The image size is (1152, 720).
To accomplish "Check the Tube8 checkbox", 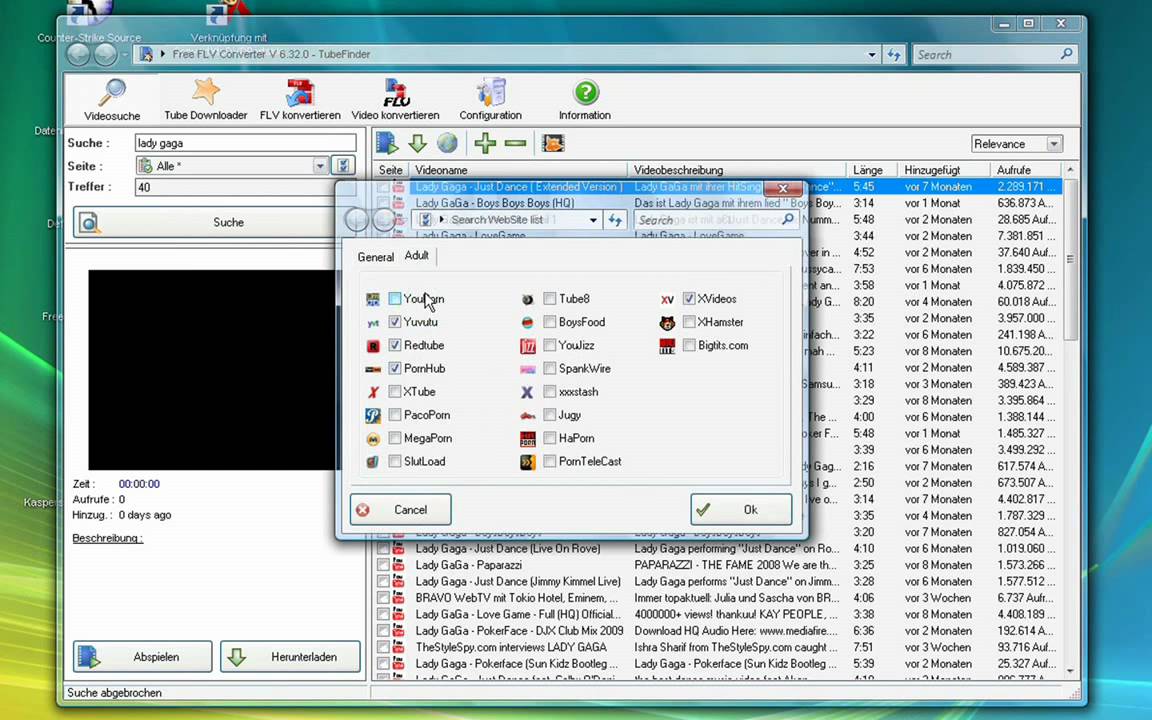I will pos(550,299).
